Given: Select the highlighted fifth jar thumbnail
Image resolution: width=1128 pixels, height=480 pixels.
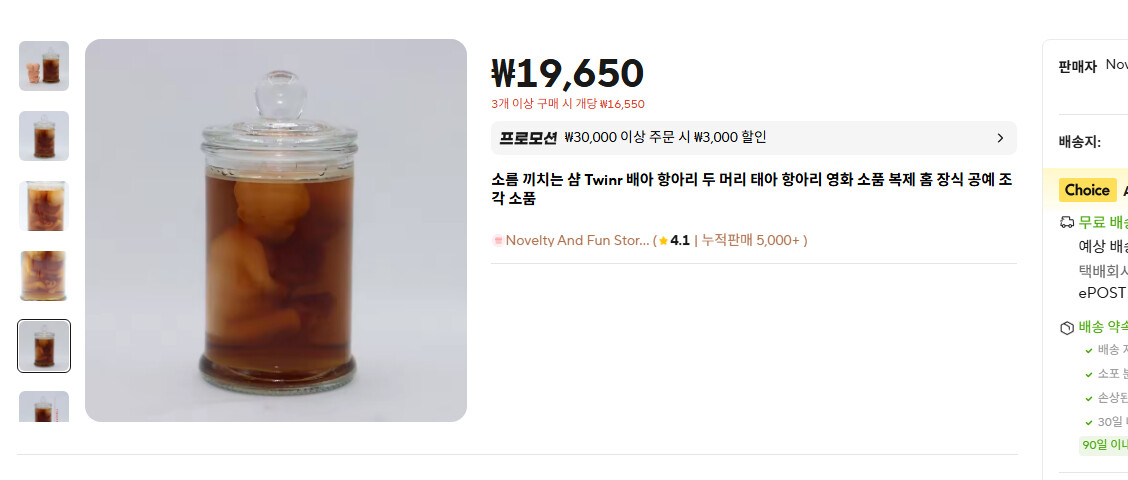Looking at the screenshot, I should click(x=44, y=346).
